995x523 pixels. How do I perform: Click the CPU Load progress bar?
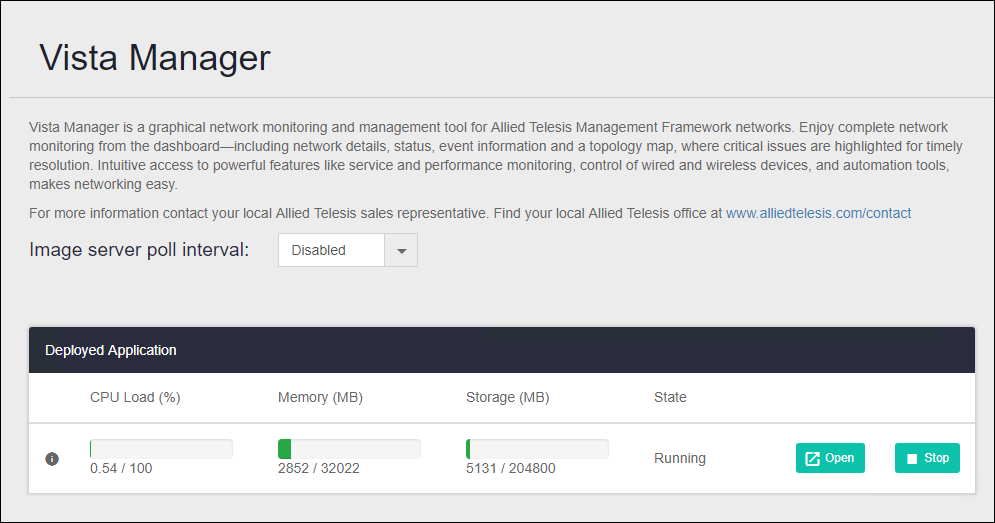coord(161,449)
